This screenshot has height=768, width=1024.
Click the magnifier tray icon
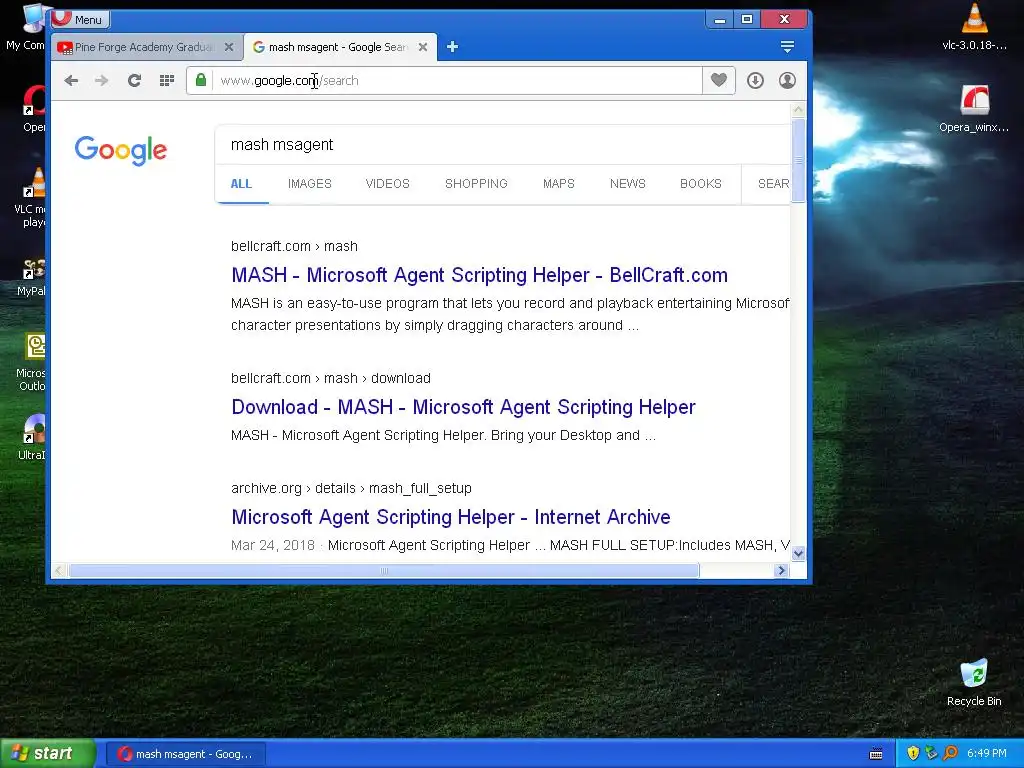[950, 754]
